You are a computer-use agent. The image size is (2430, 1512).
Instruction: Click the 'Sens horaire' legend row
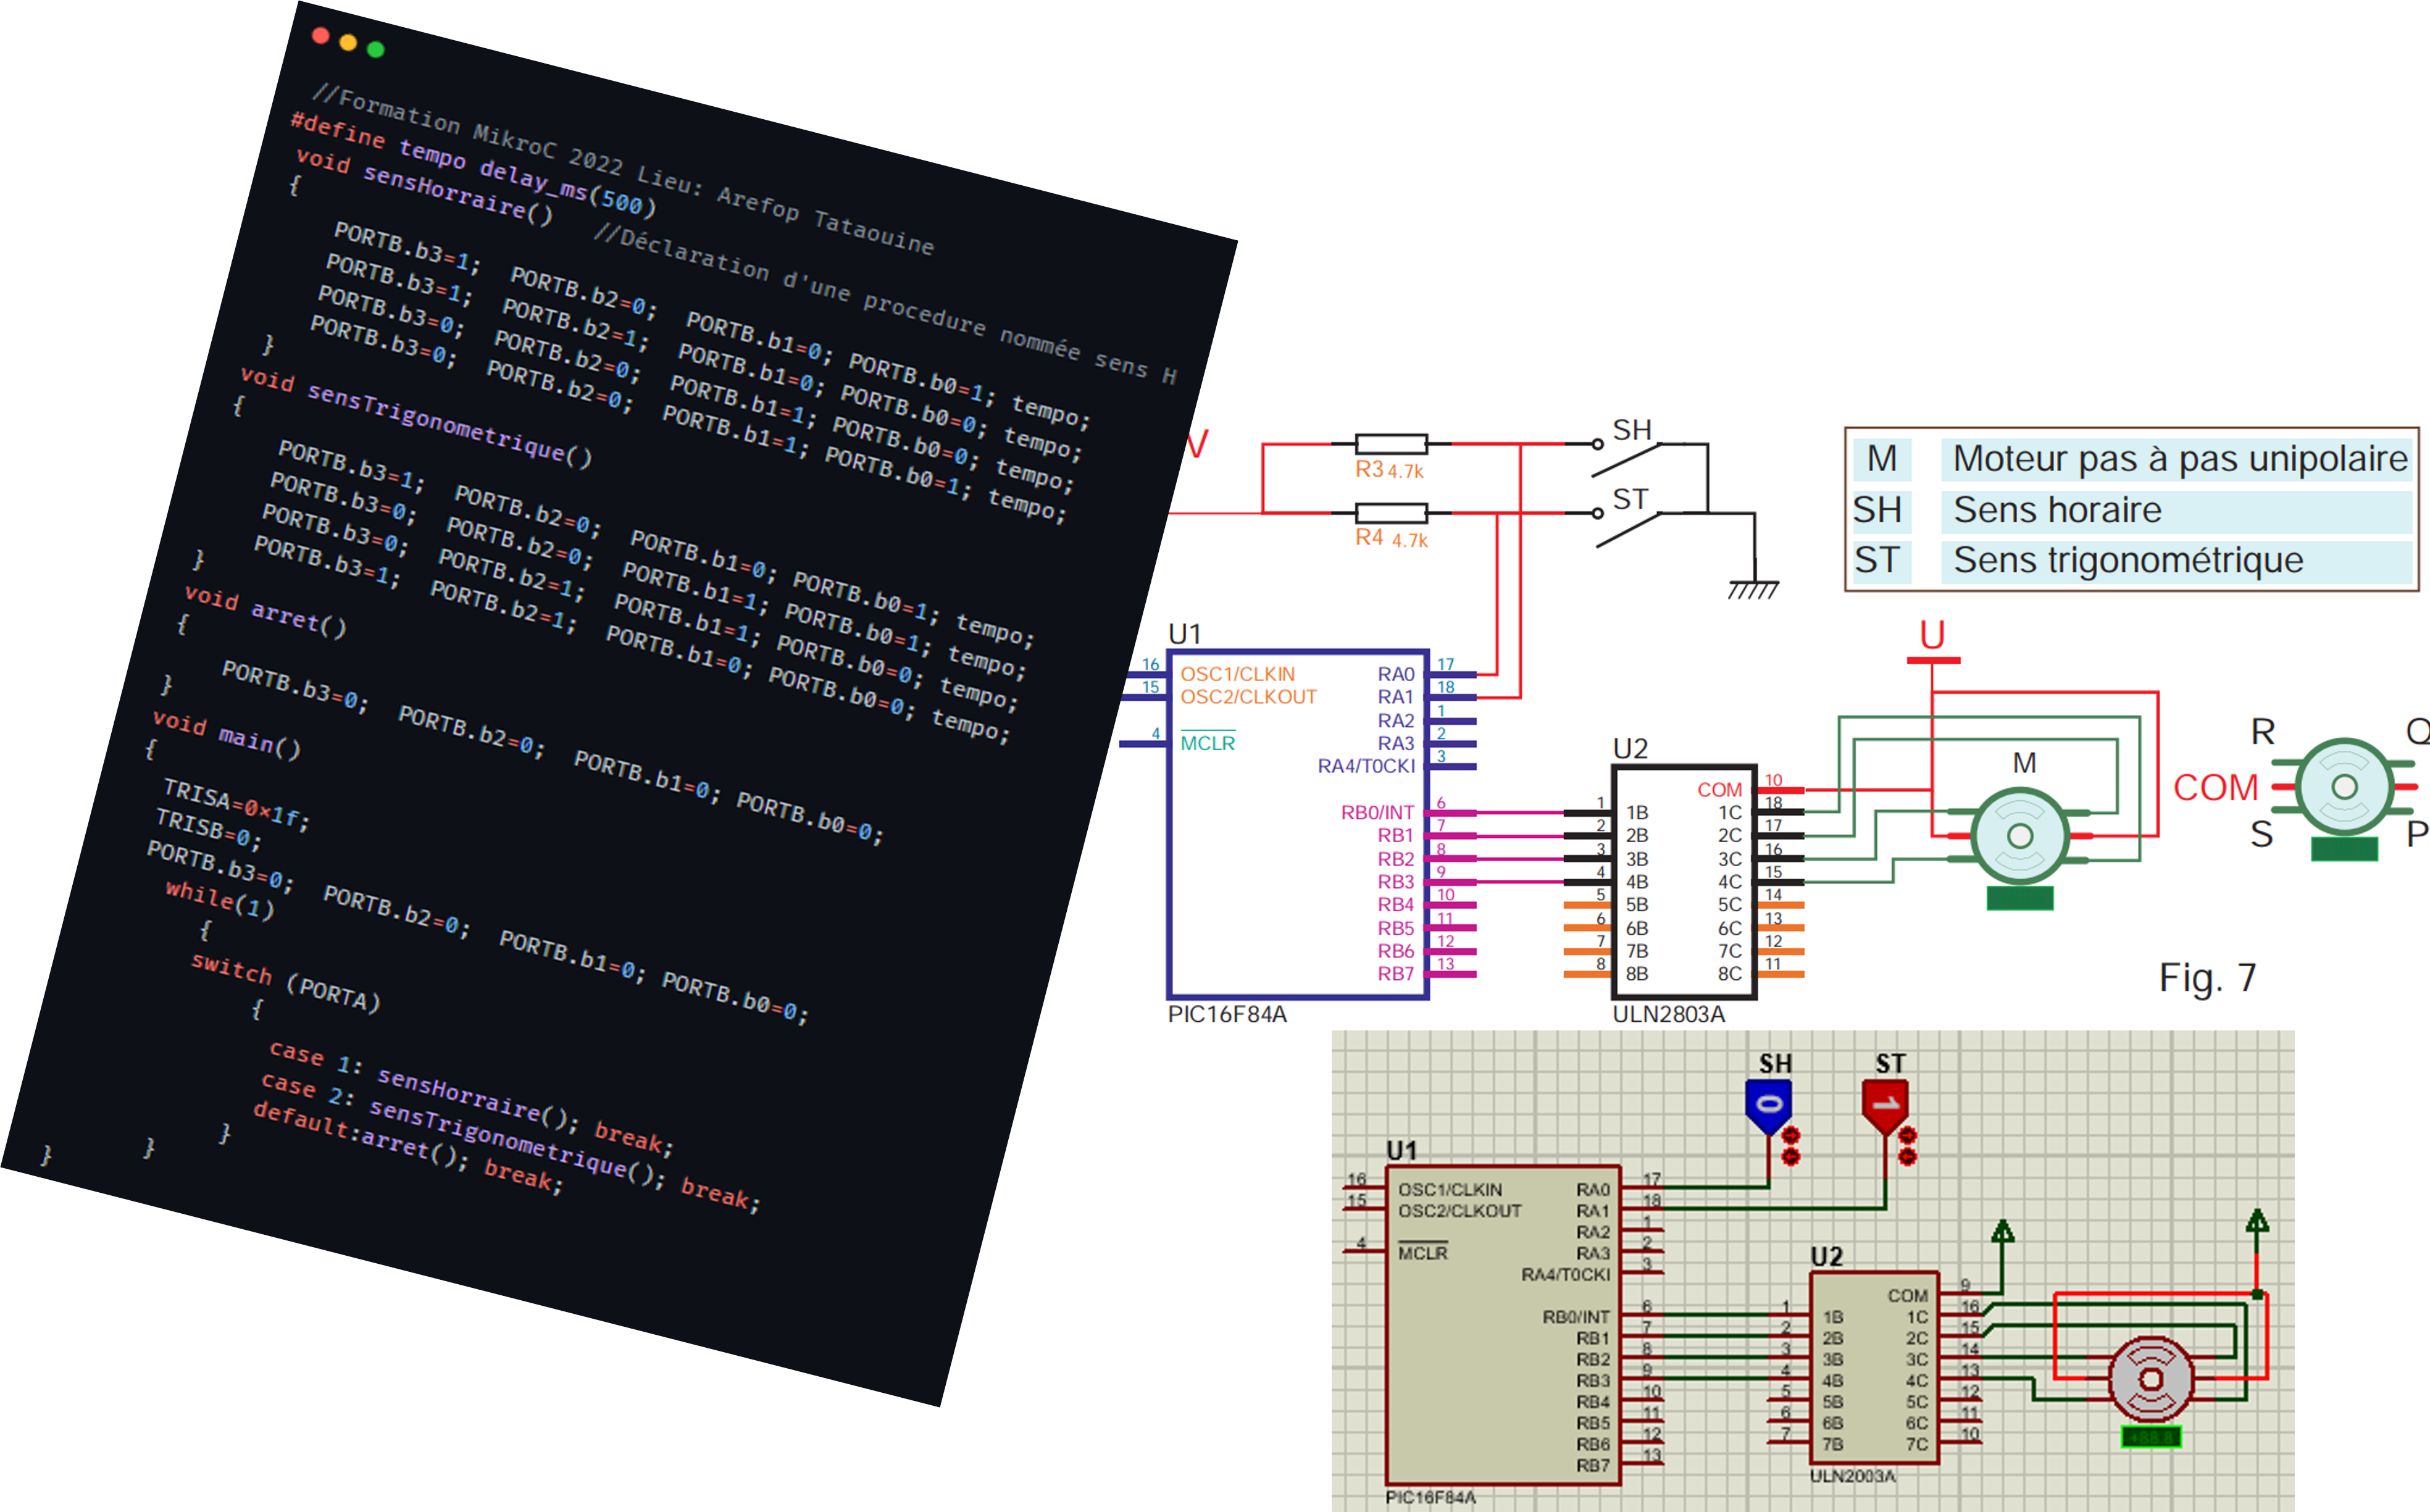(x=2132, y=510)
